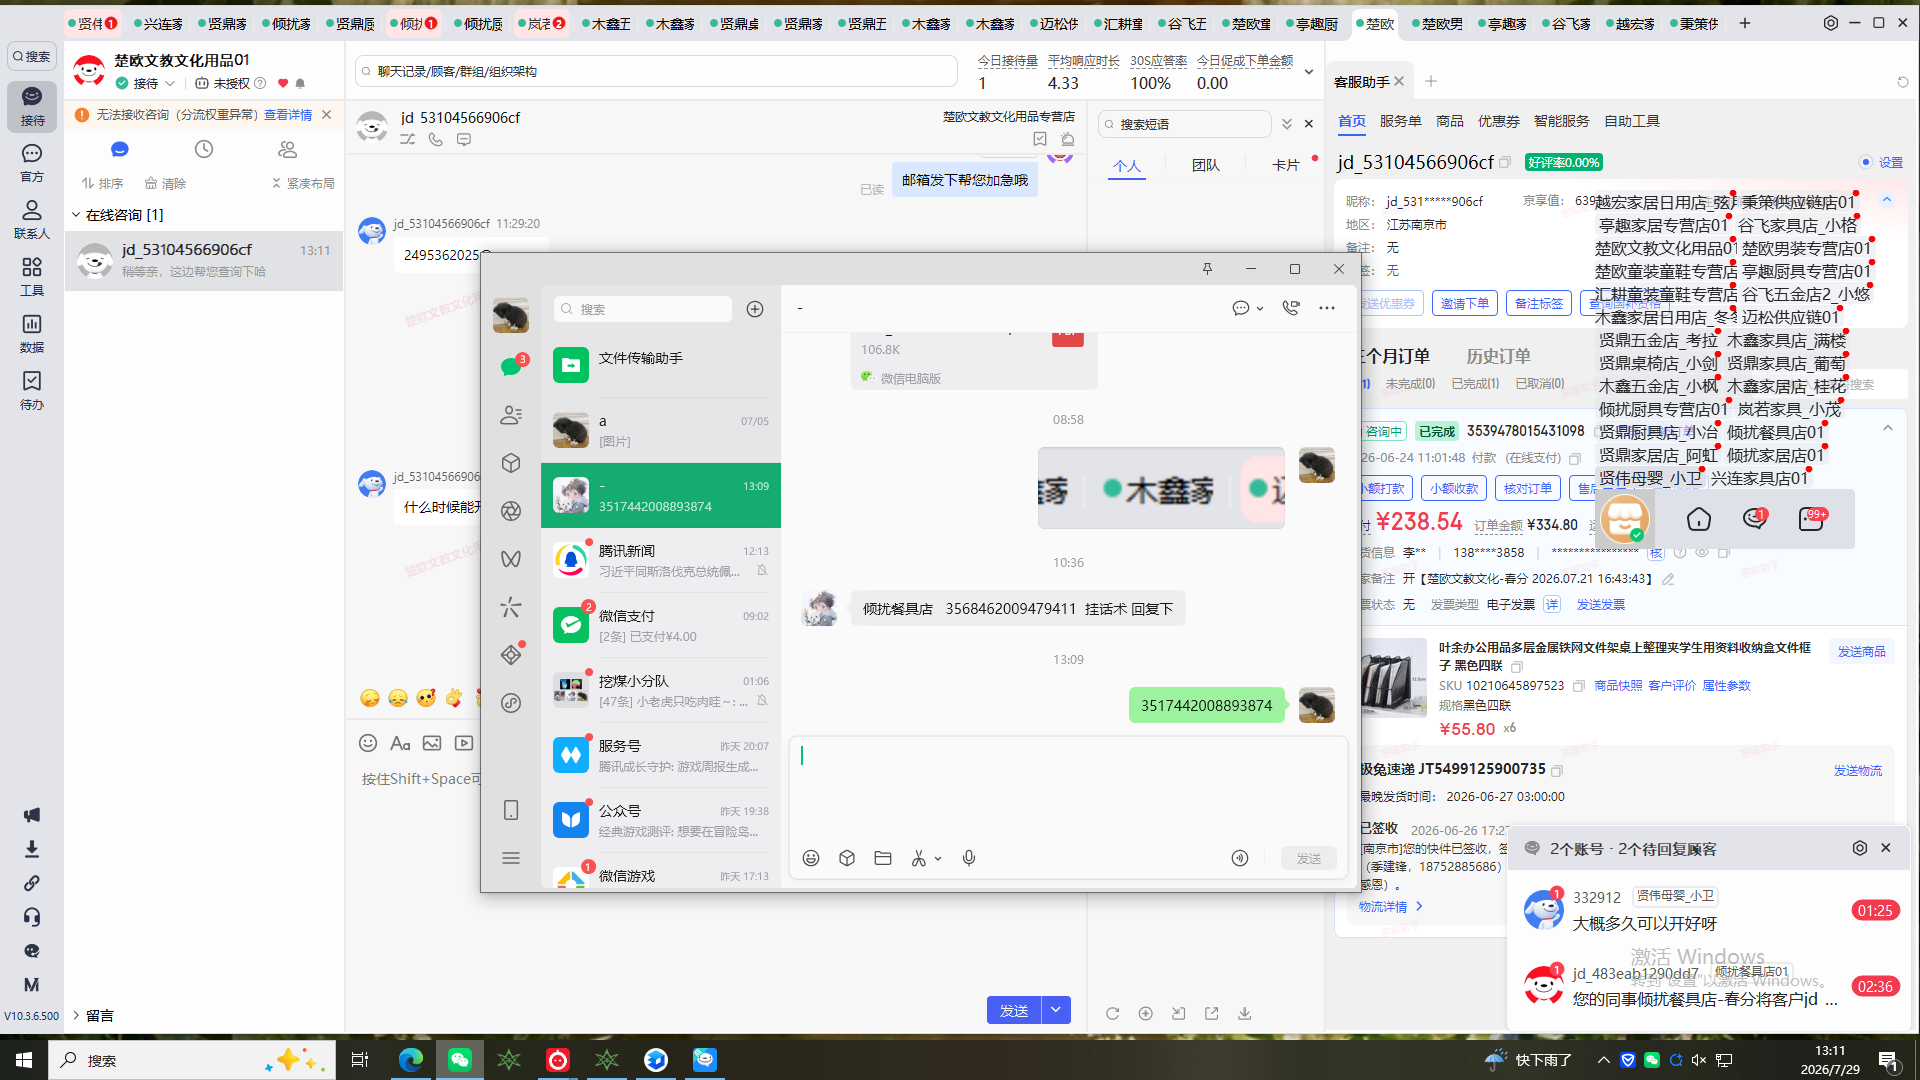Open WeChat chat more options (three dots)
Image resolution: width=1920 pixels, height=1080 pixels.
click(1327, 308)
